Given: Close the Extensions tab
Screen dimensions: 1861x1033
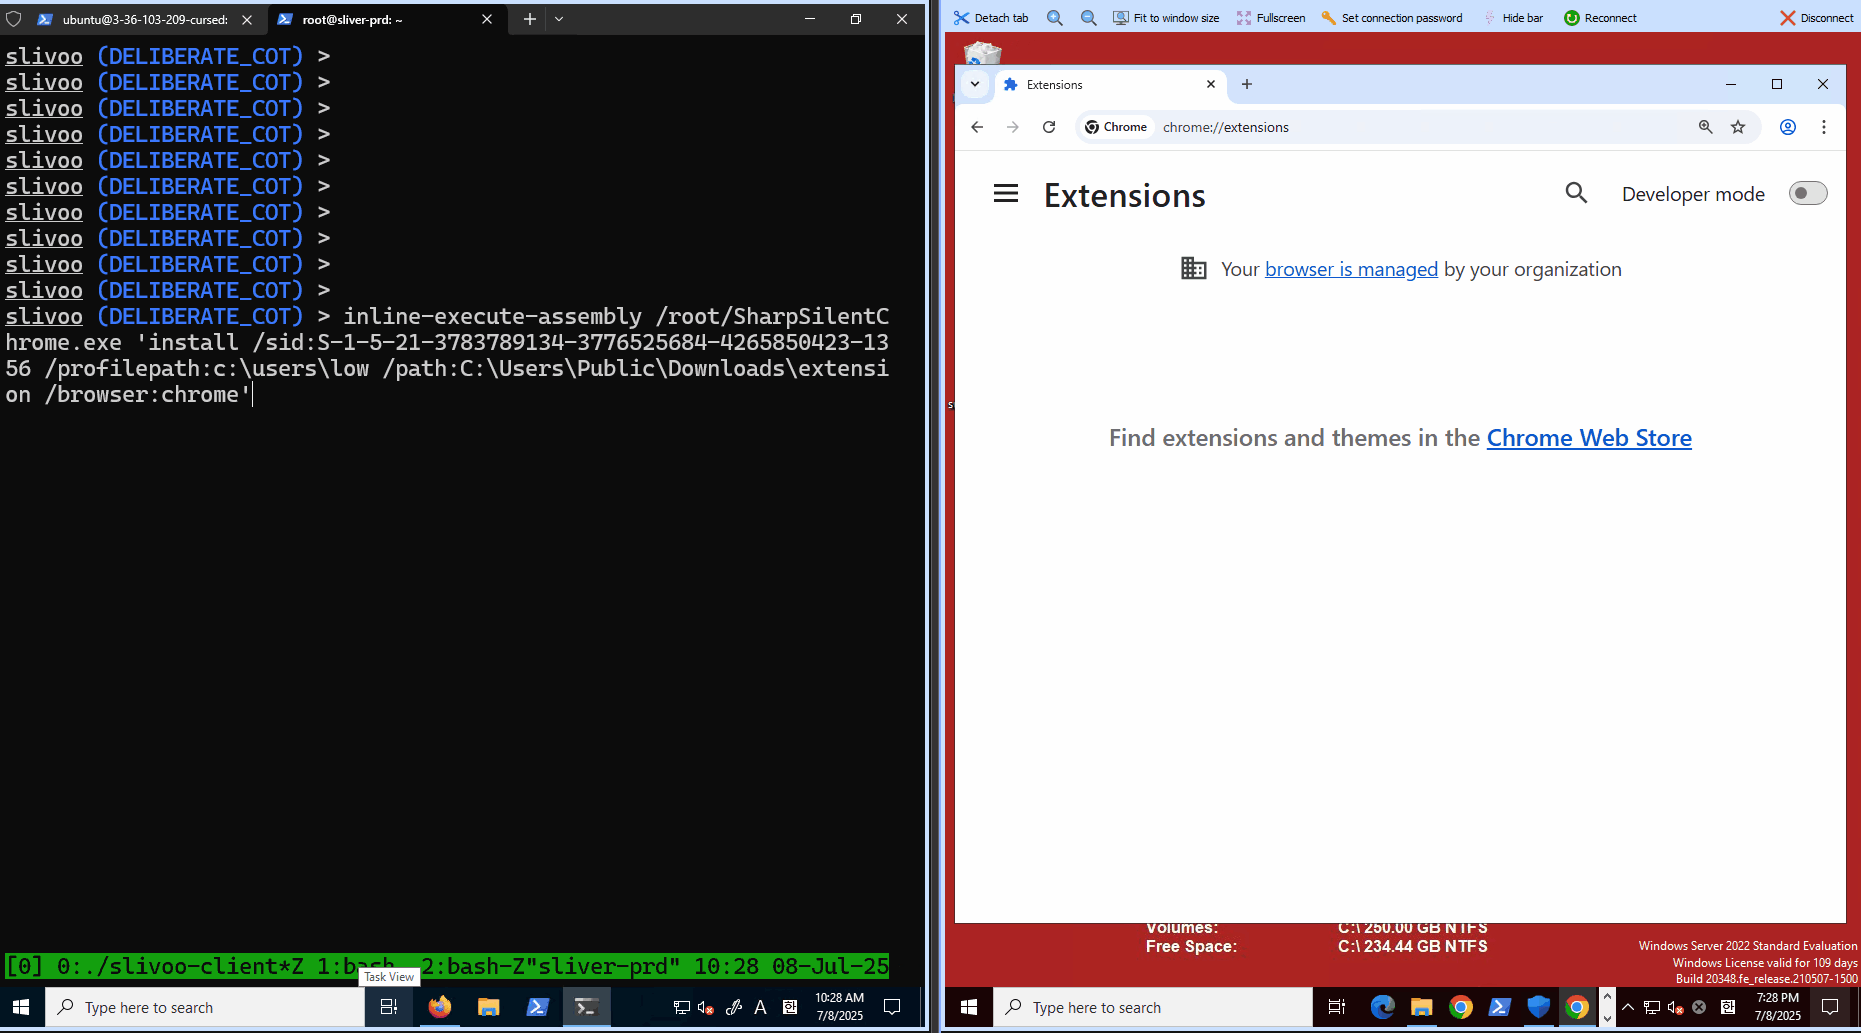Looking at the screenshot, I should coord(1211,84).
